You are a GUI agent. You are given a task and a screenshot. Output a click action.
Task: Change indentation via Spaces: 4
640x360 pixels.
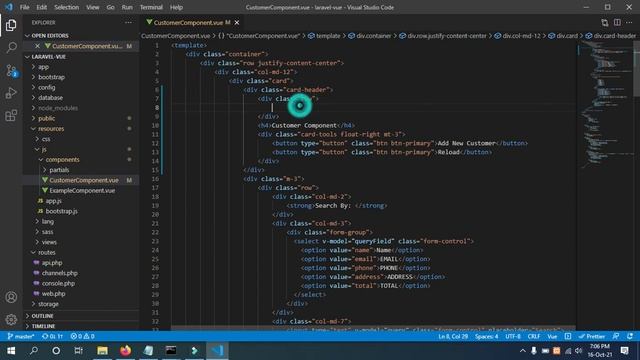pyautogui.click(x=486, y=336)
